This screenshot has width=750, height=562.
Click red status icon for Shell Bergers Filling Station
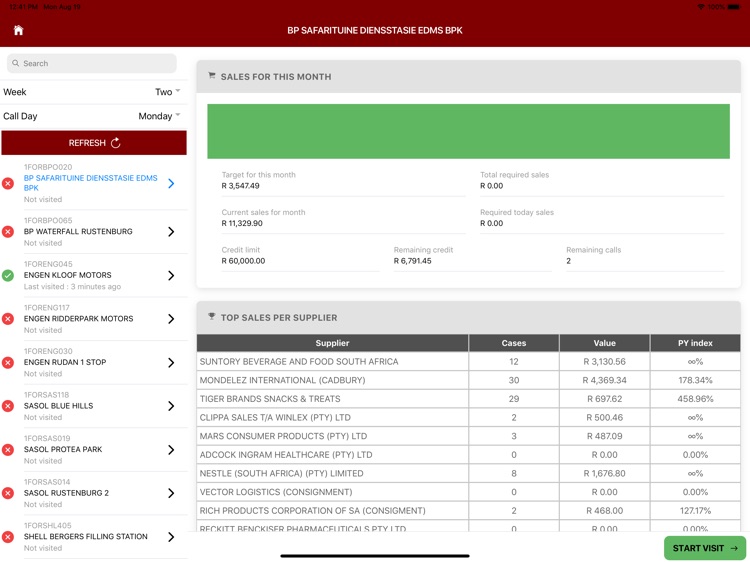pos(8,537)
